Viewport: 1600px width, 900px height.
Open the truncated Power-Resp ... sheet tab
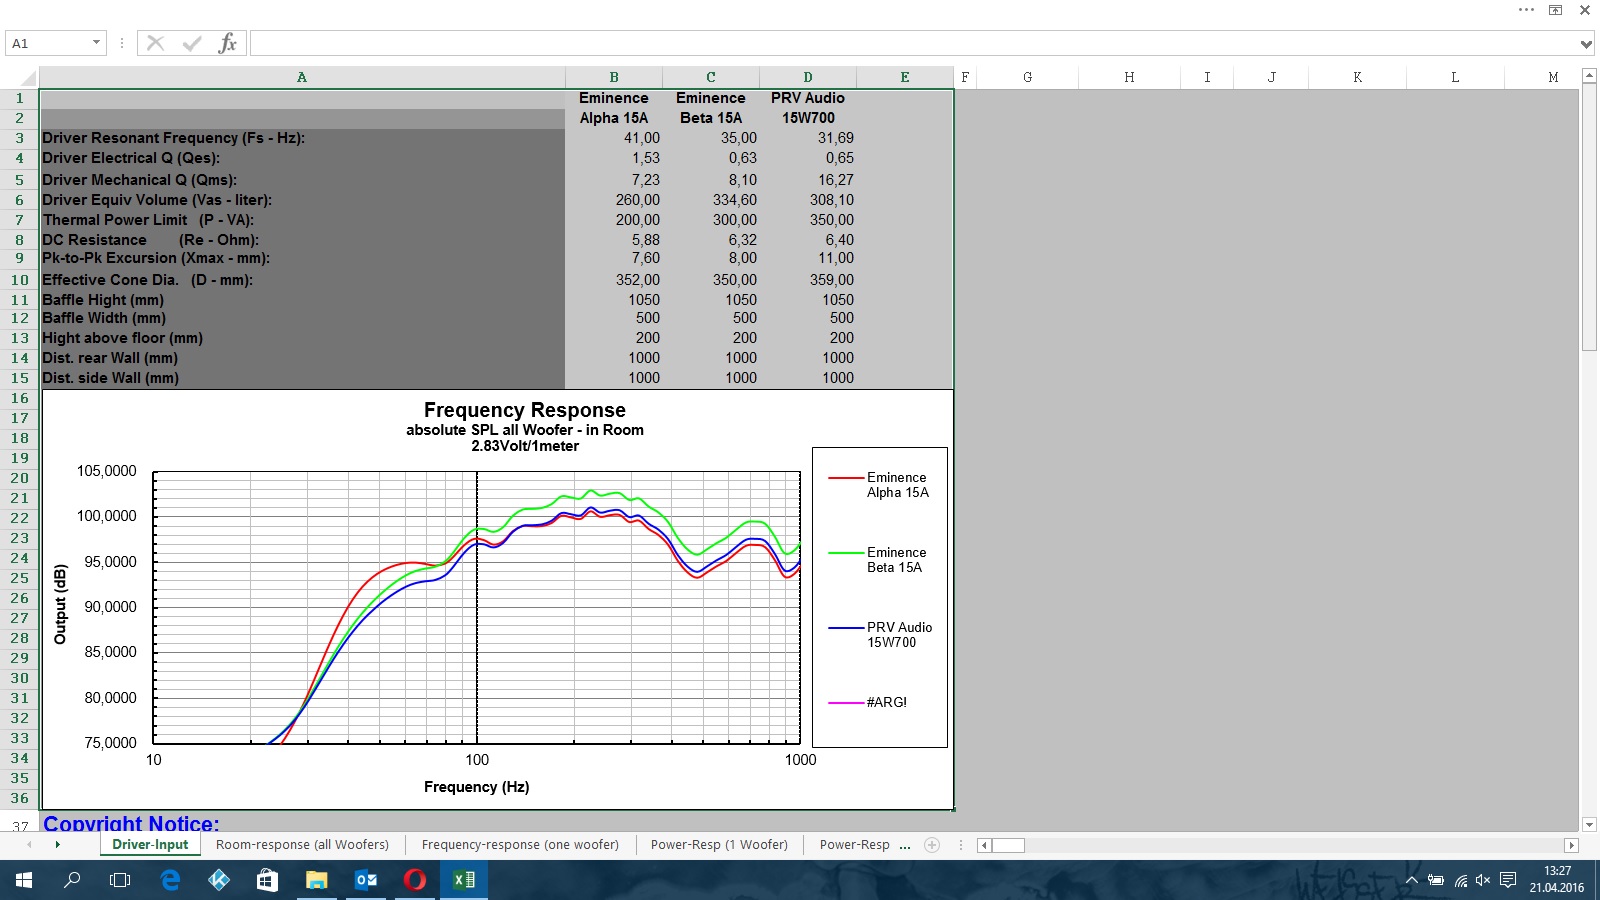point(864,845)
